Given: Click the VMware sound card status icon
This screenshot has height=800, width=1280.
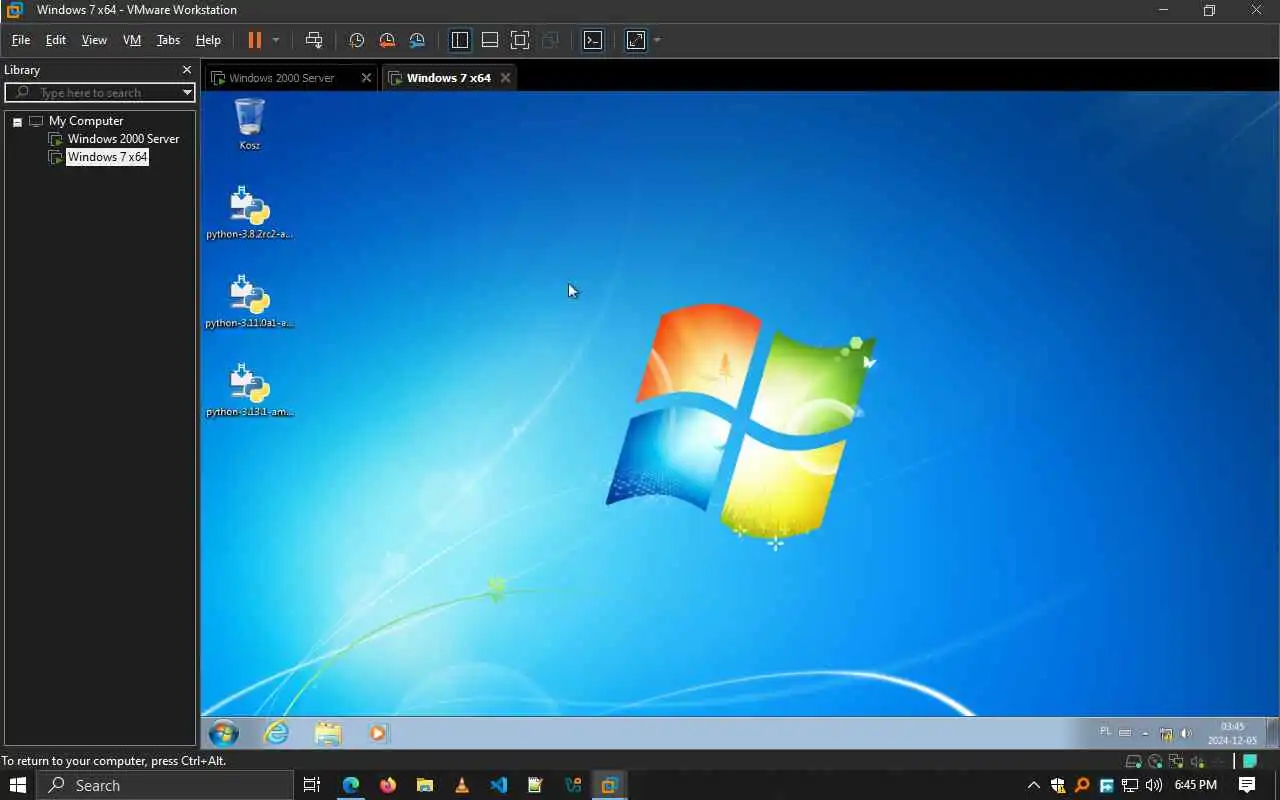Looking at the screenshot, I should (1197, 762).
